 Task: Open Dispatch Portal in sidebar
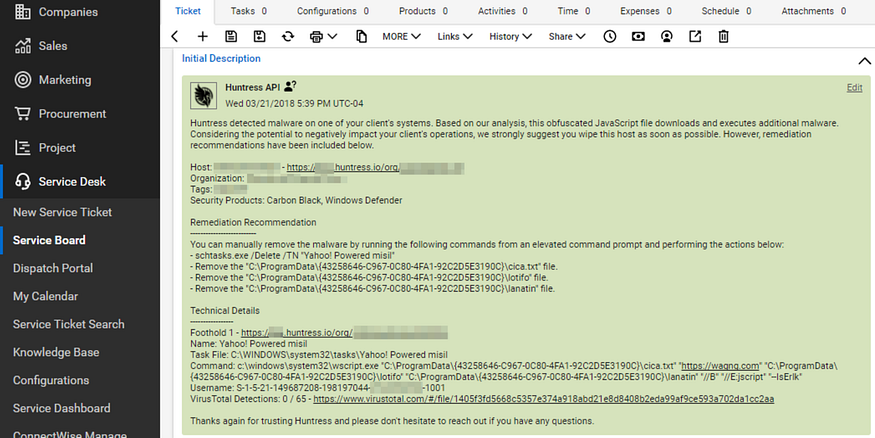[x=53, y=268]
